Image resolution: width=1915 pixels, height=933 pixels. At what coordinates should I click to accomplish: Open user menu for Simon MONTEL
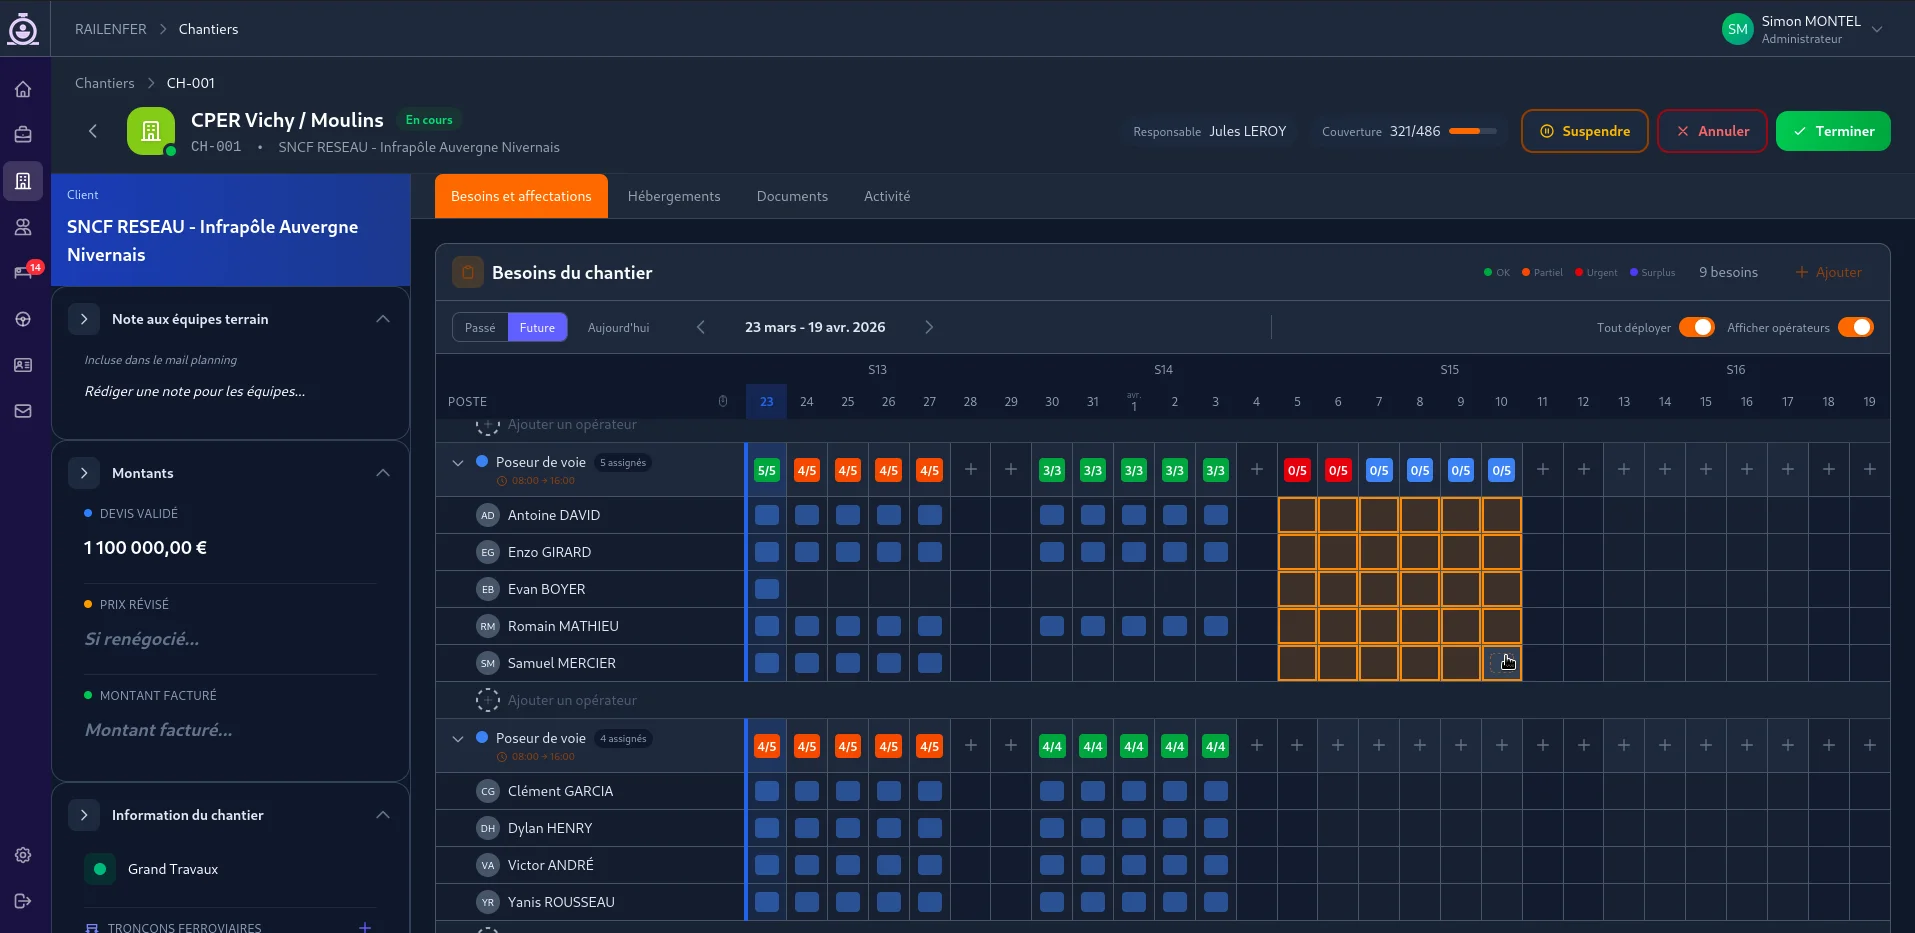pos(1877,29)
